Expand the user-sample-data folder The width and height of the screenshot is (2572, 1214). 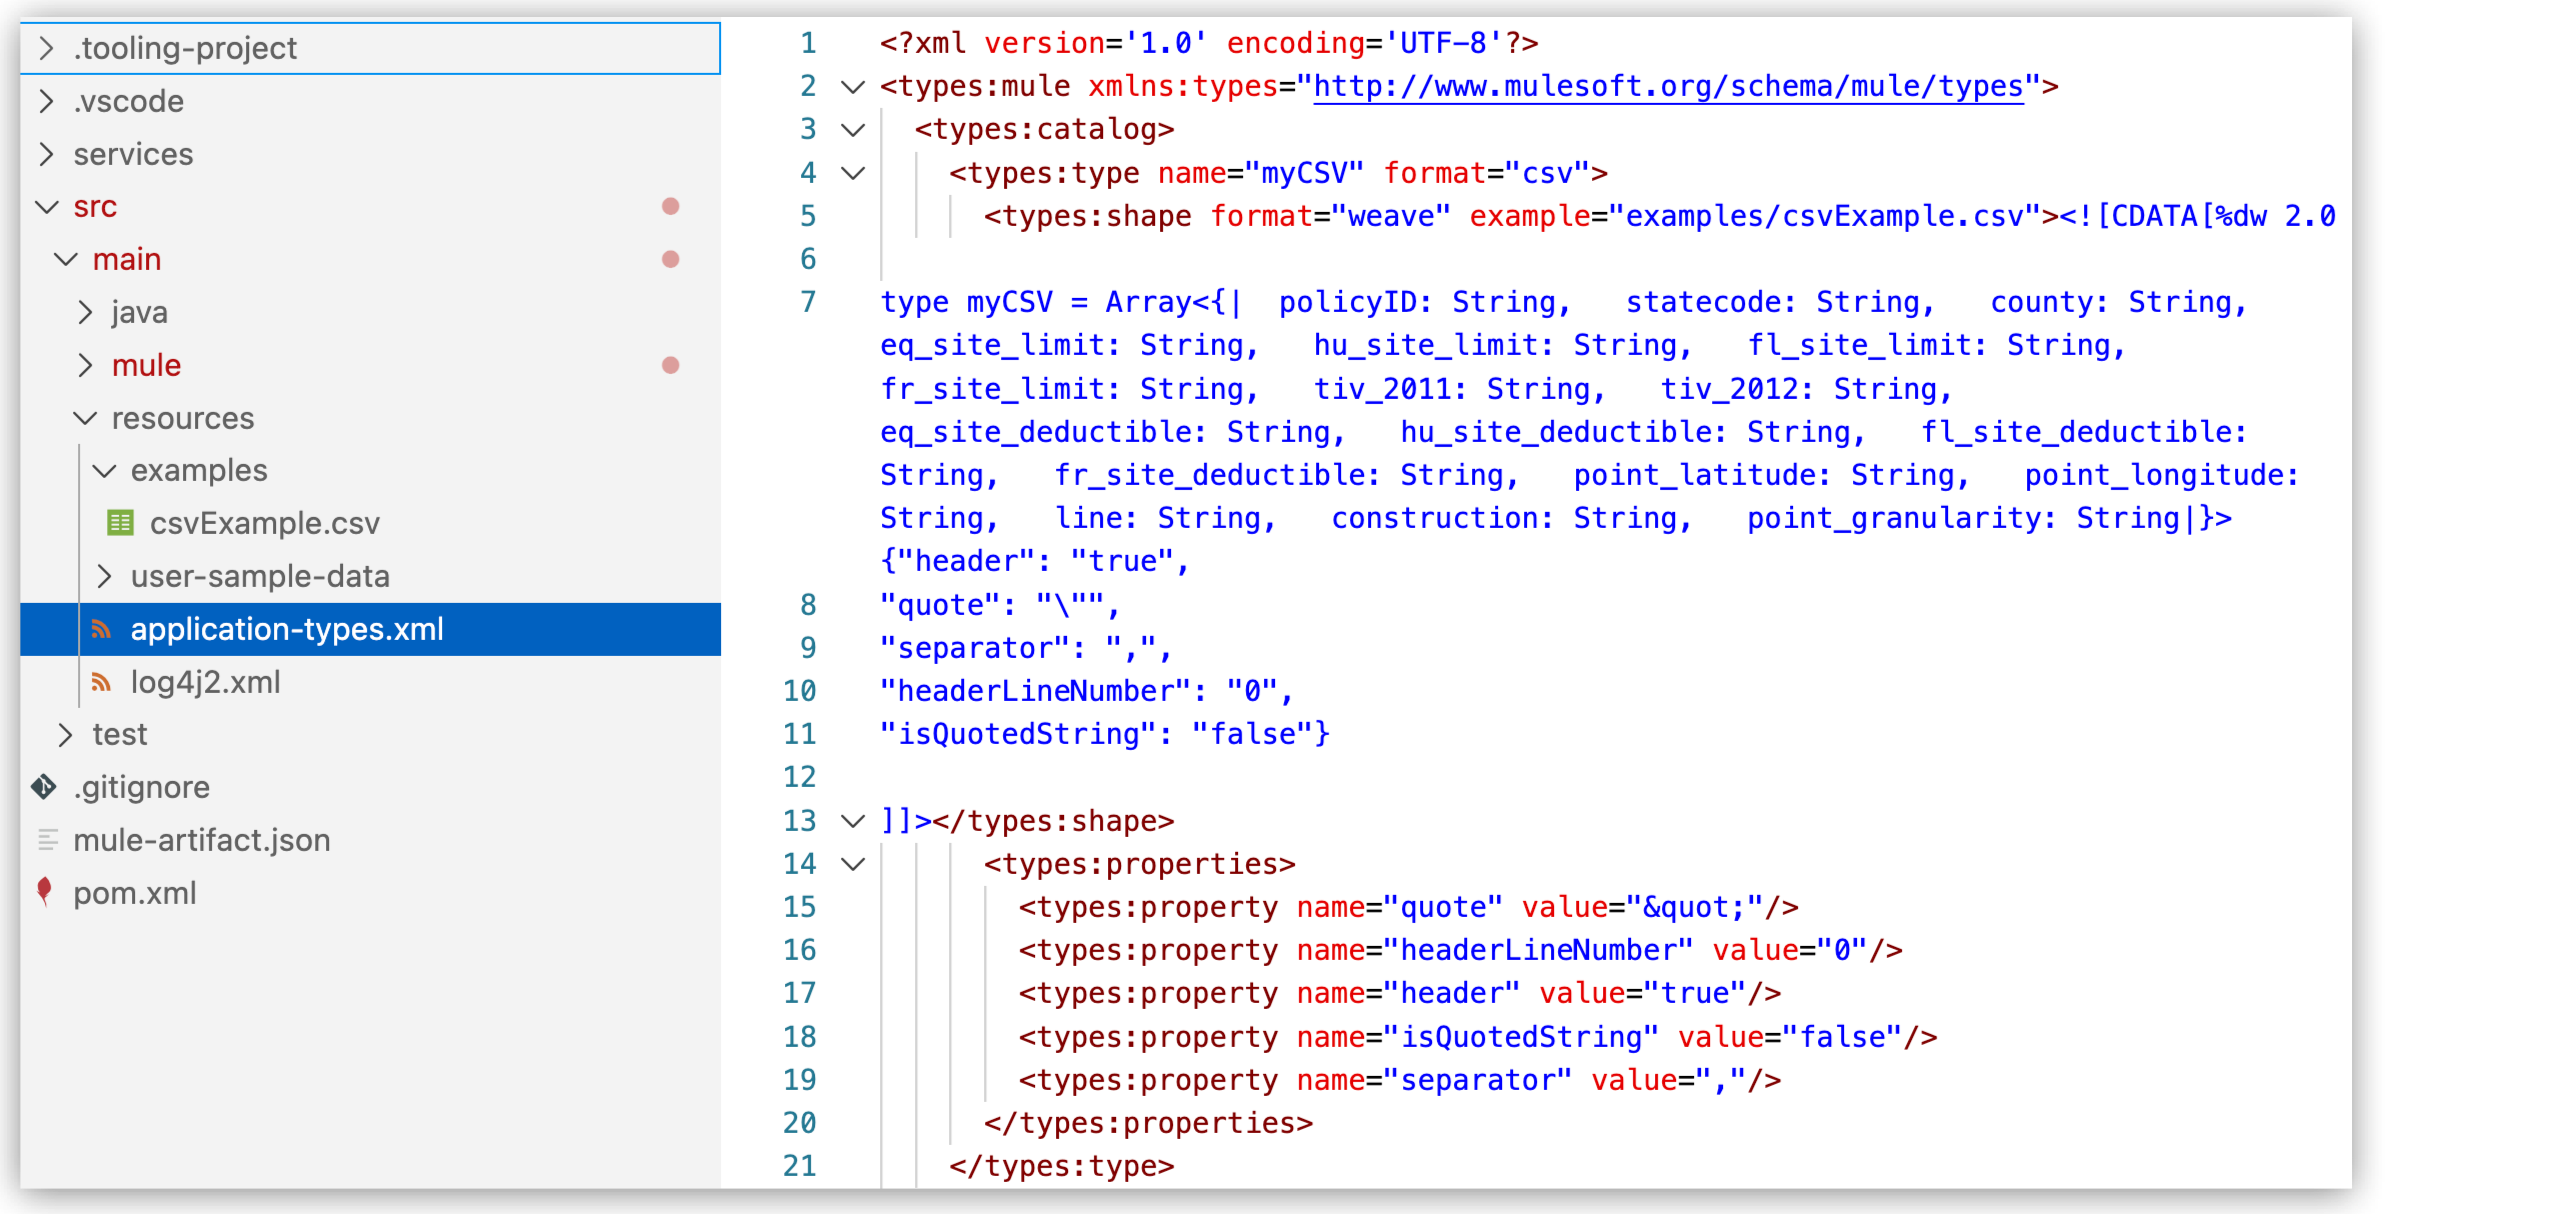click(104, 576)
